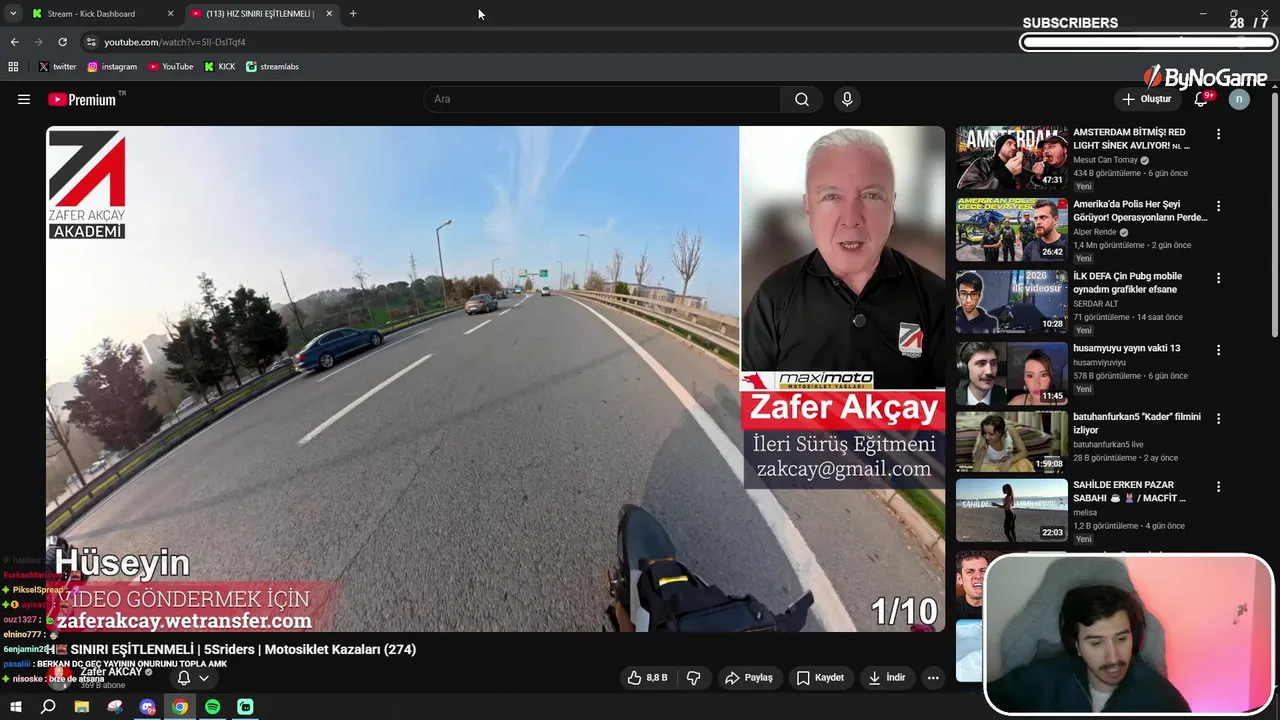Open SAHİLDE ERKEN PAZAR SABAHI thumbnail
The image size is (1280, 720).
1012,510
